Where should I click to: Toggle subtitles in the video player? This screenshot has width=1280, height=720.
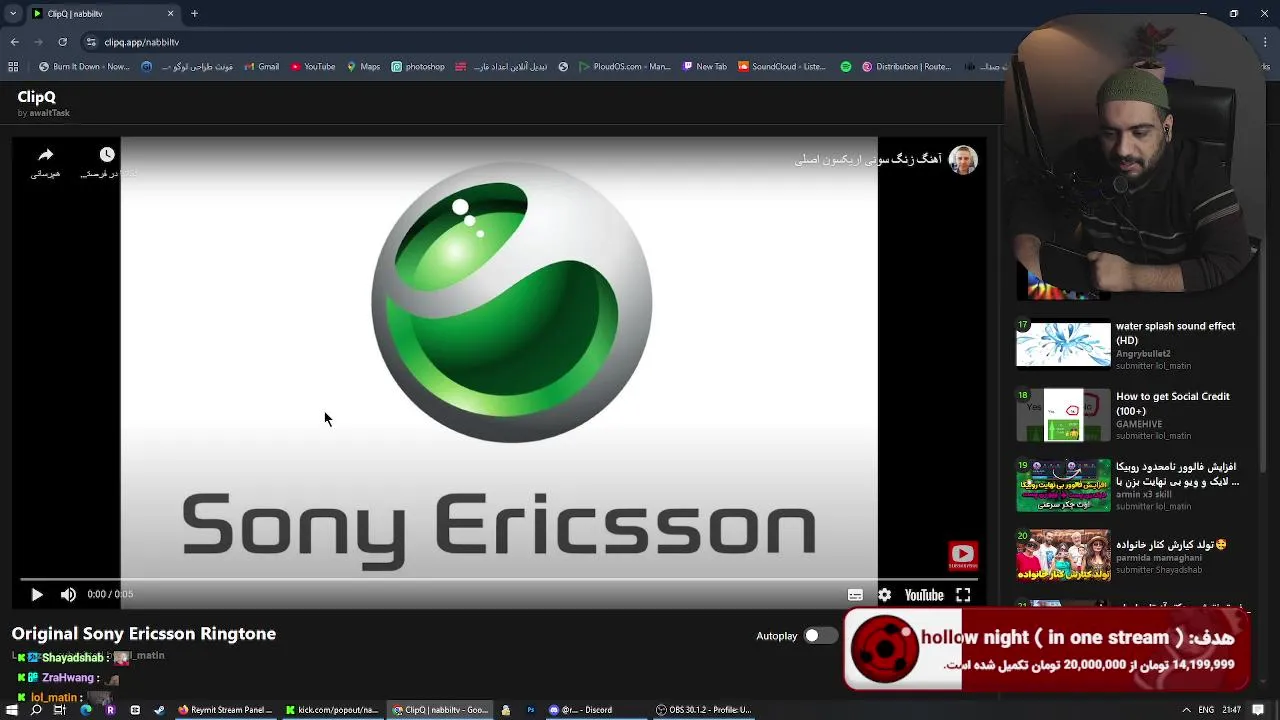click(855, 595)
